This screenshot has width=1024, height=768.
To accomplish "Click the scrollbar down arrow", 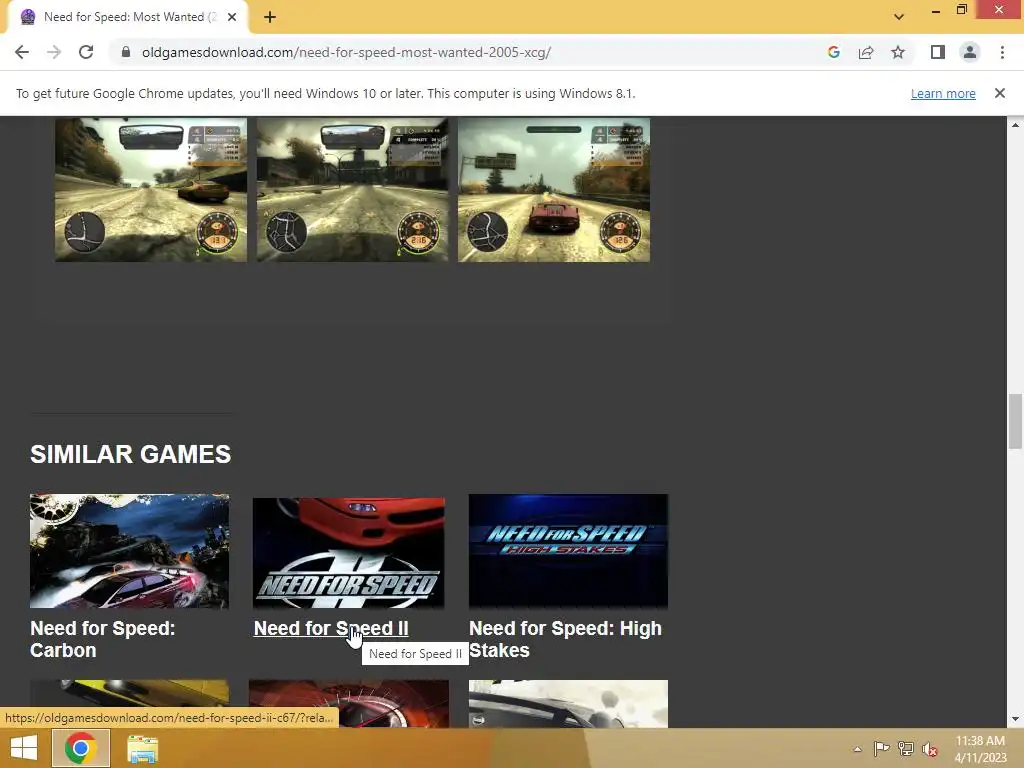I will (1015, 719).
